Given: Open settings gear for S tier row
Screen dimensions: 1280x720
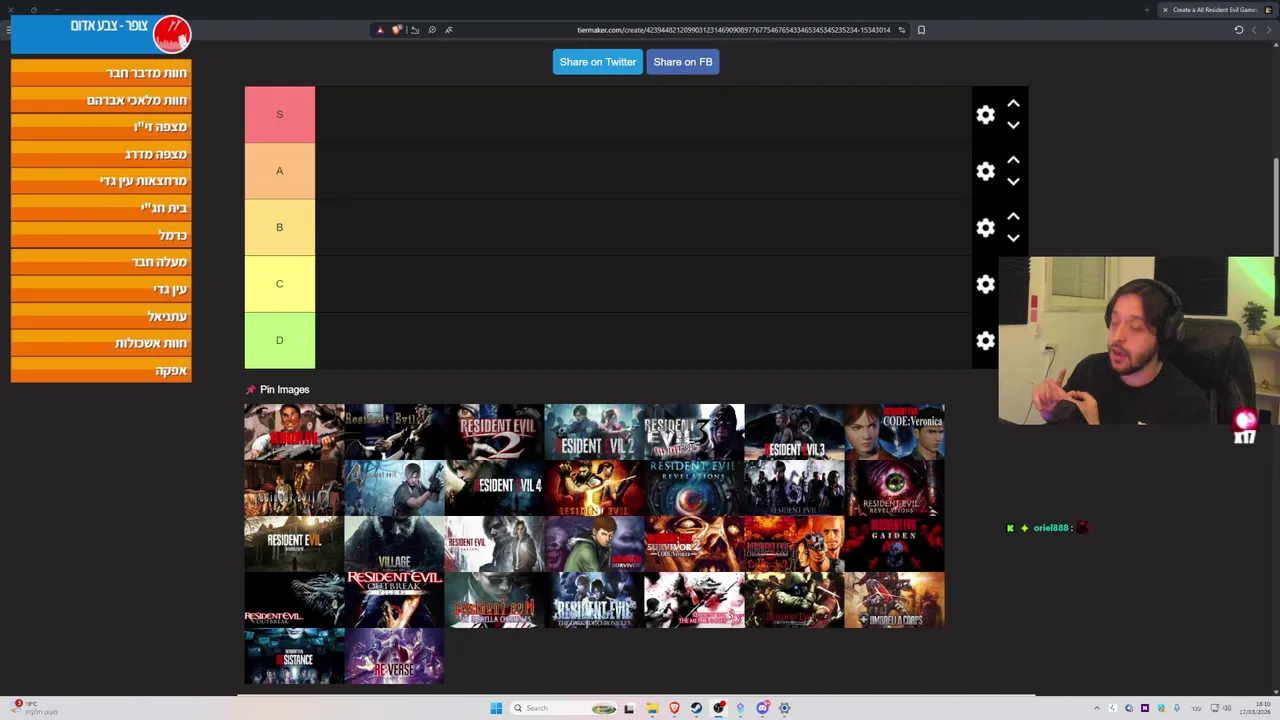Looking at the screenshot, I should click(x=985, y=115).
